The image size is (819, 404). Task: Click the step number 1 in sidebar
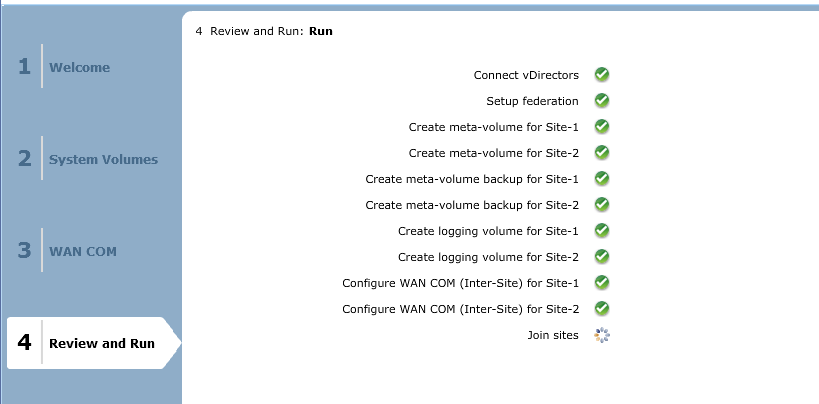[x=24, y=68]
